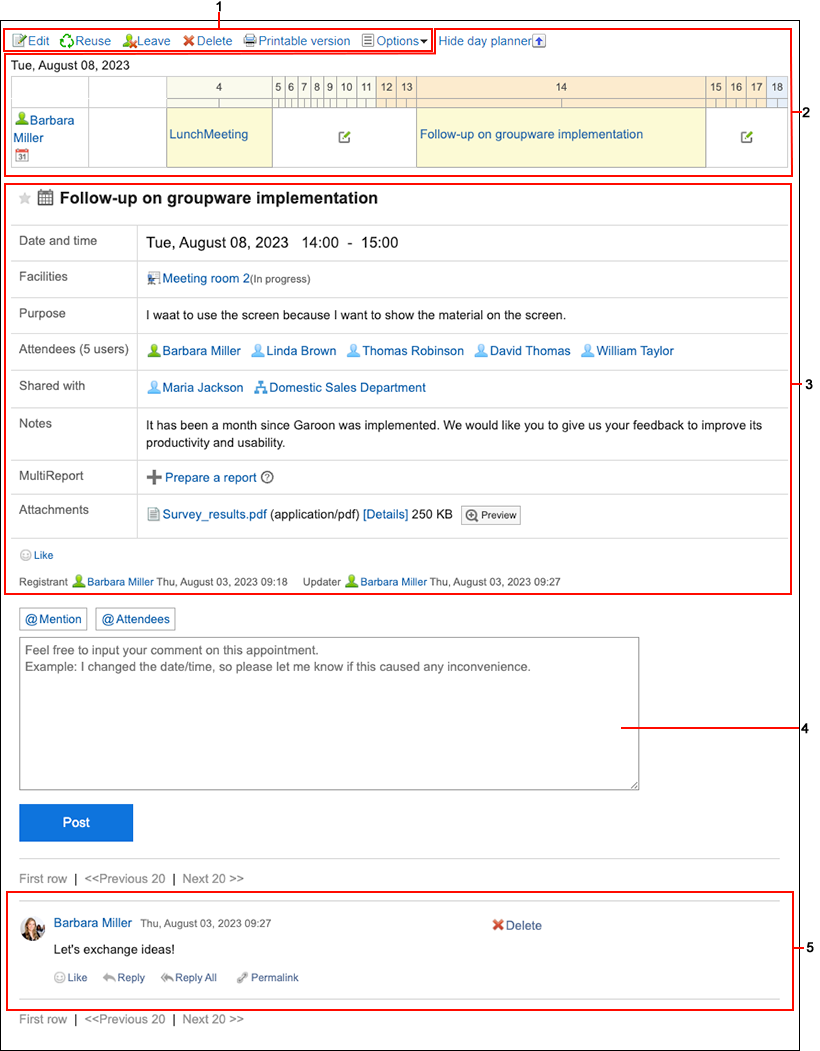Image resolution: width=820 pixels, height=1051 pixels.
Task: Click the attachment Details link
Action: coord(386,514)
